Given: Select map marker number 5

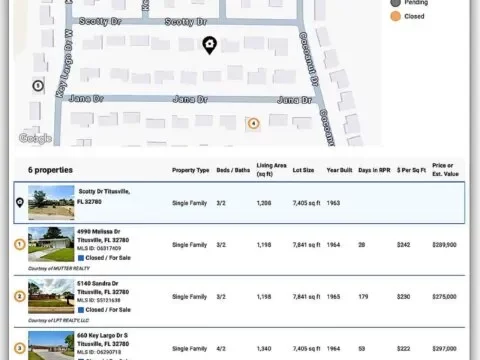Looking at the screenshot, I should 38,86.
